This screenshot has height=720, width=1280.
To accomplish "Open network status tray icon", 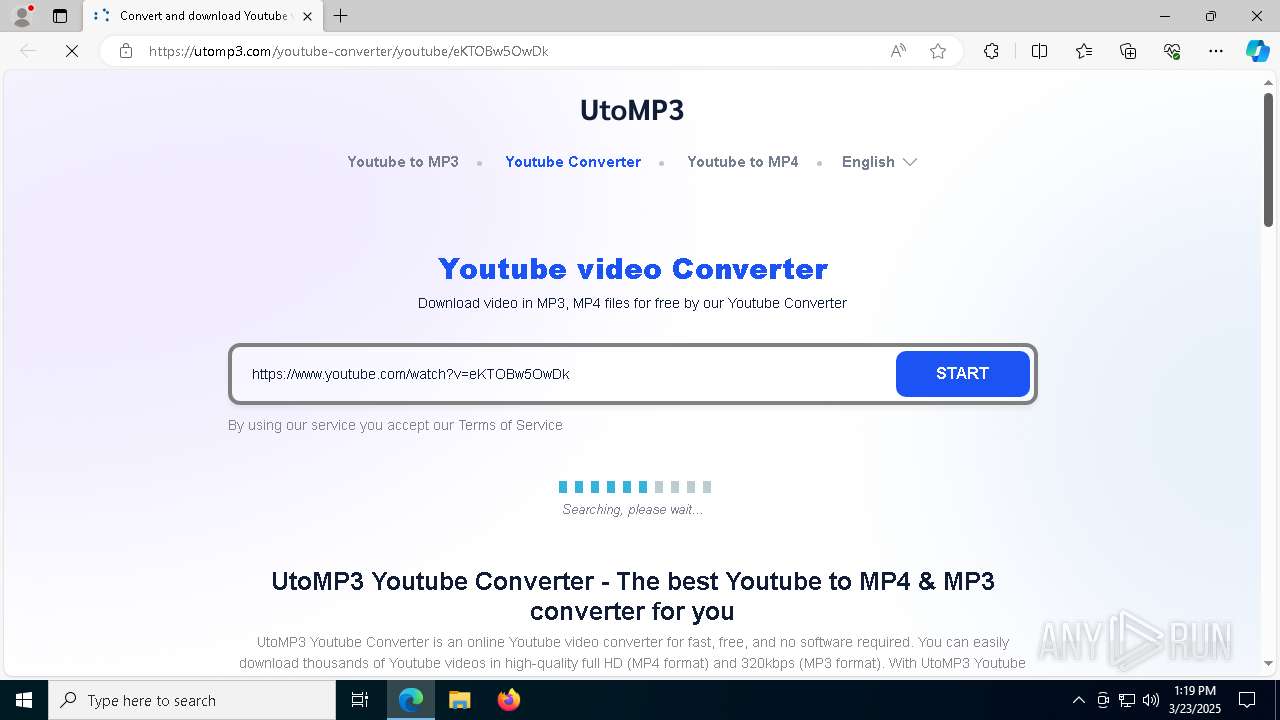I will coord(1126,700).
